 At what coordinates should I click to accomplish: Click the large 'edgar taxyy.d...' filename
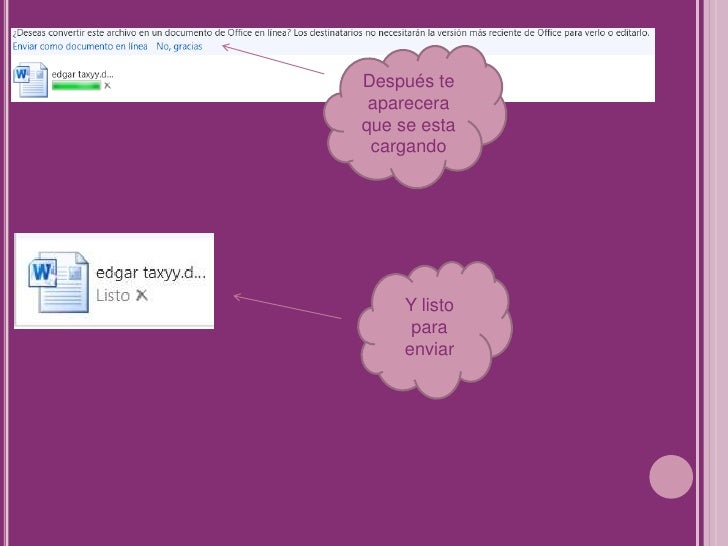click(x=151, y=273)
